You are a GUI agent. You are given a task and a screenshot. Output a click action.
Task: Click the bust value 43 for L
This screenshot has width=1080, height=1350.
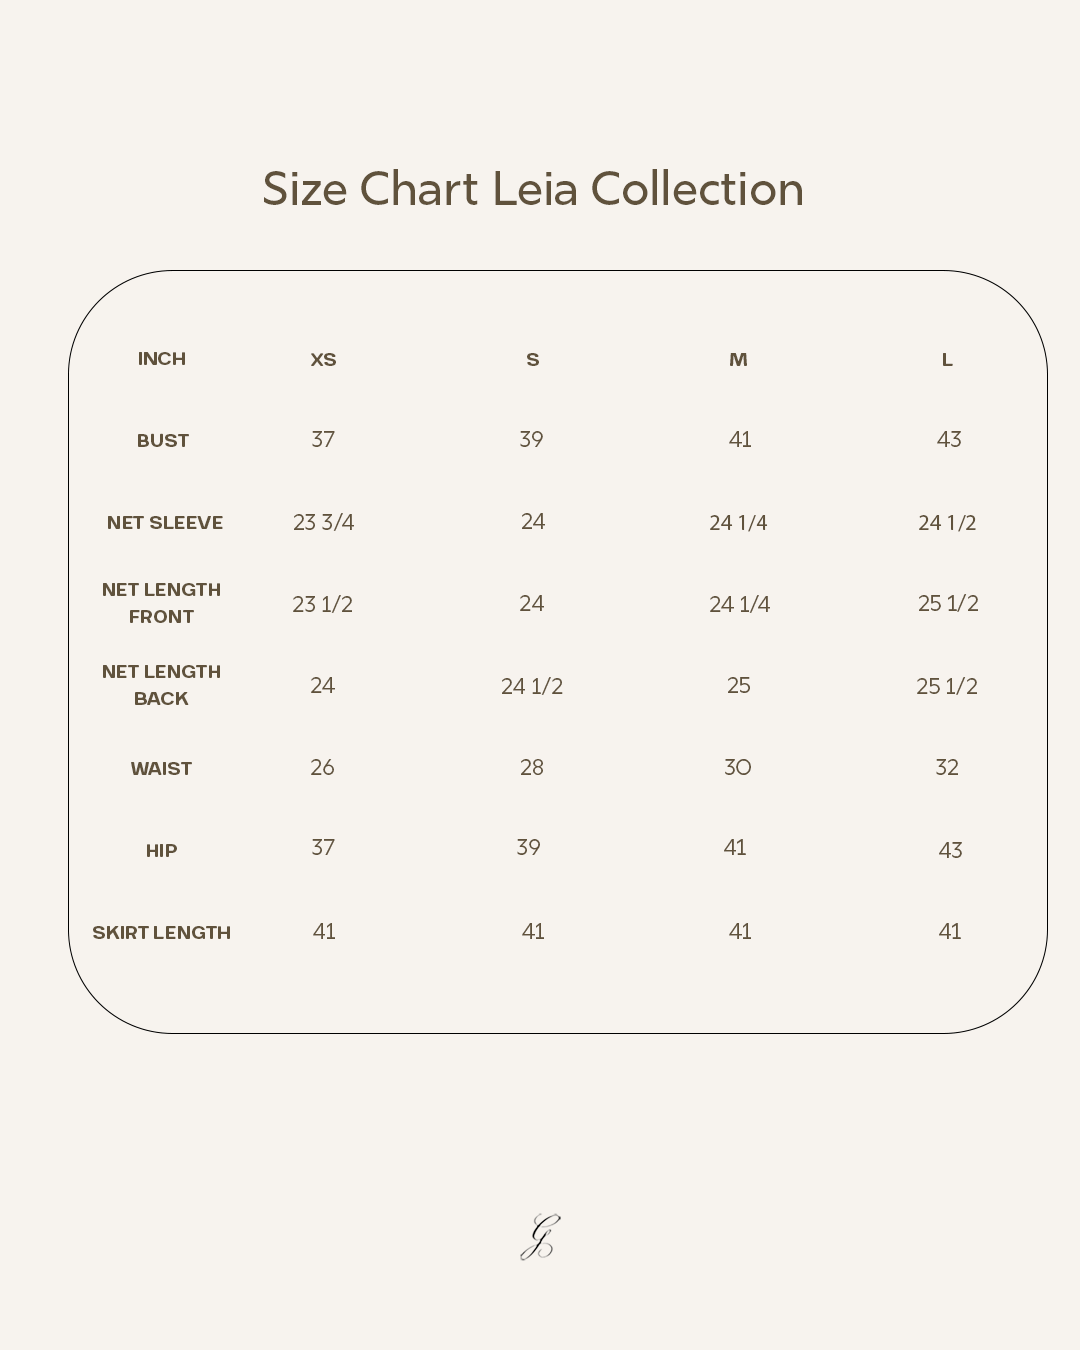[949, 439]
